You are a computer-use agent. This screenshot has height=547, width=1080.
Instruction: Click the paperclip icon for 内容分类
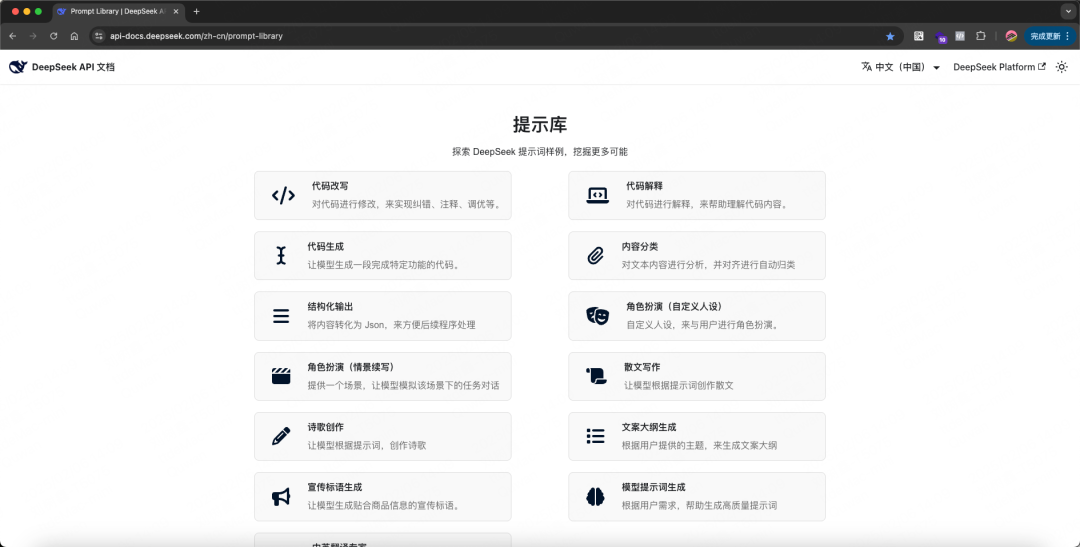coord(595,256)
